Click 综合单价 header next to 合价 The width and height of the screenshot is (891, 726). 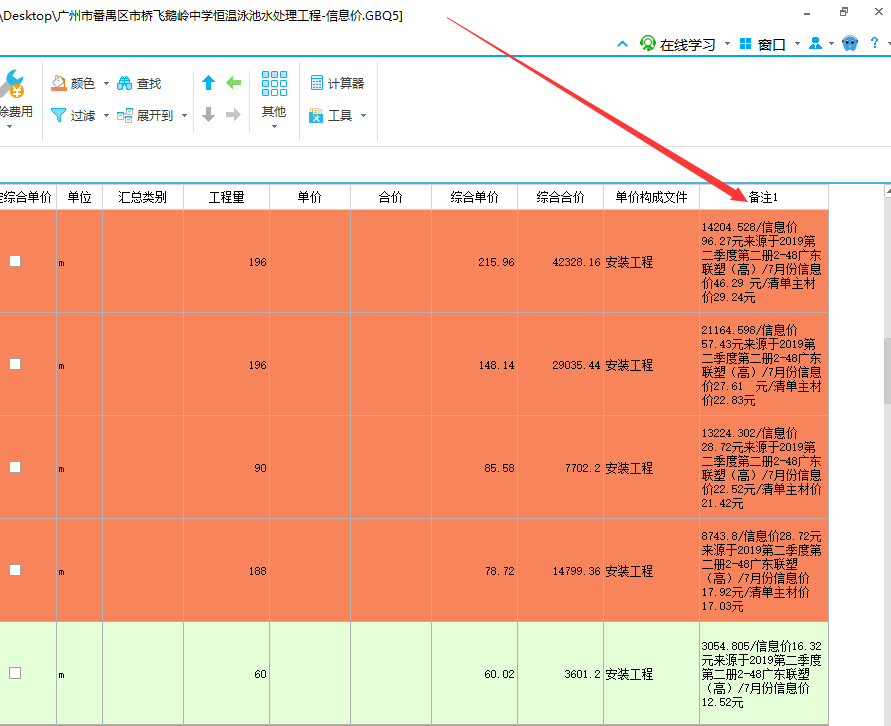474,197
